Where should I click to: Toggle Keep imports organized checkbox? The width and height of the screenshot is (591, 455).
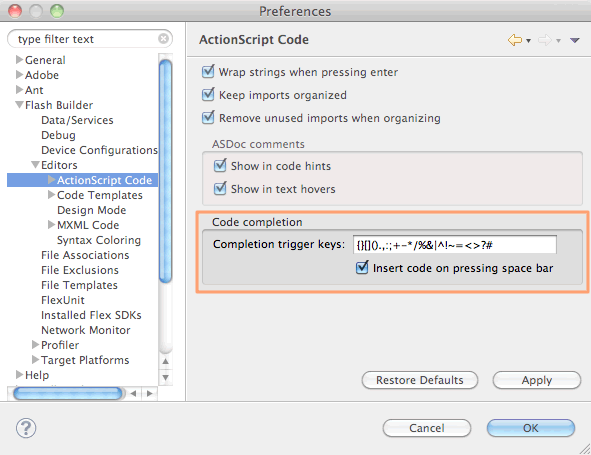pyautogui.click(x=208, y=94)
